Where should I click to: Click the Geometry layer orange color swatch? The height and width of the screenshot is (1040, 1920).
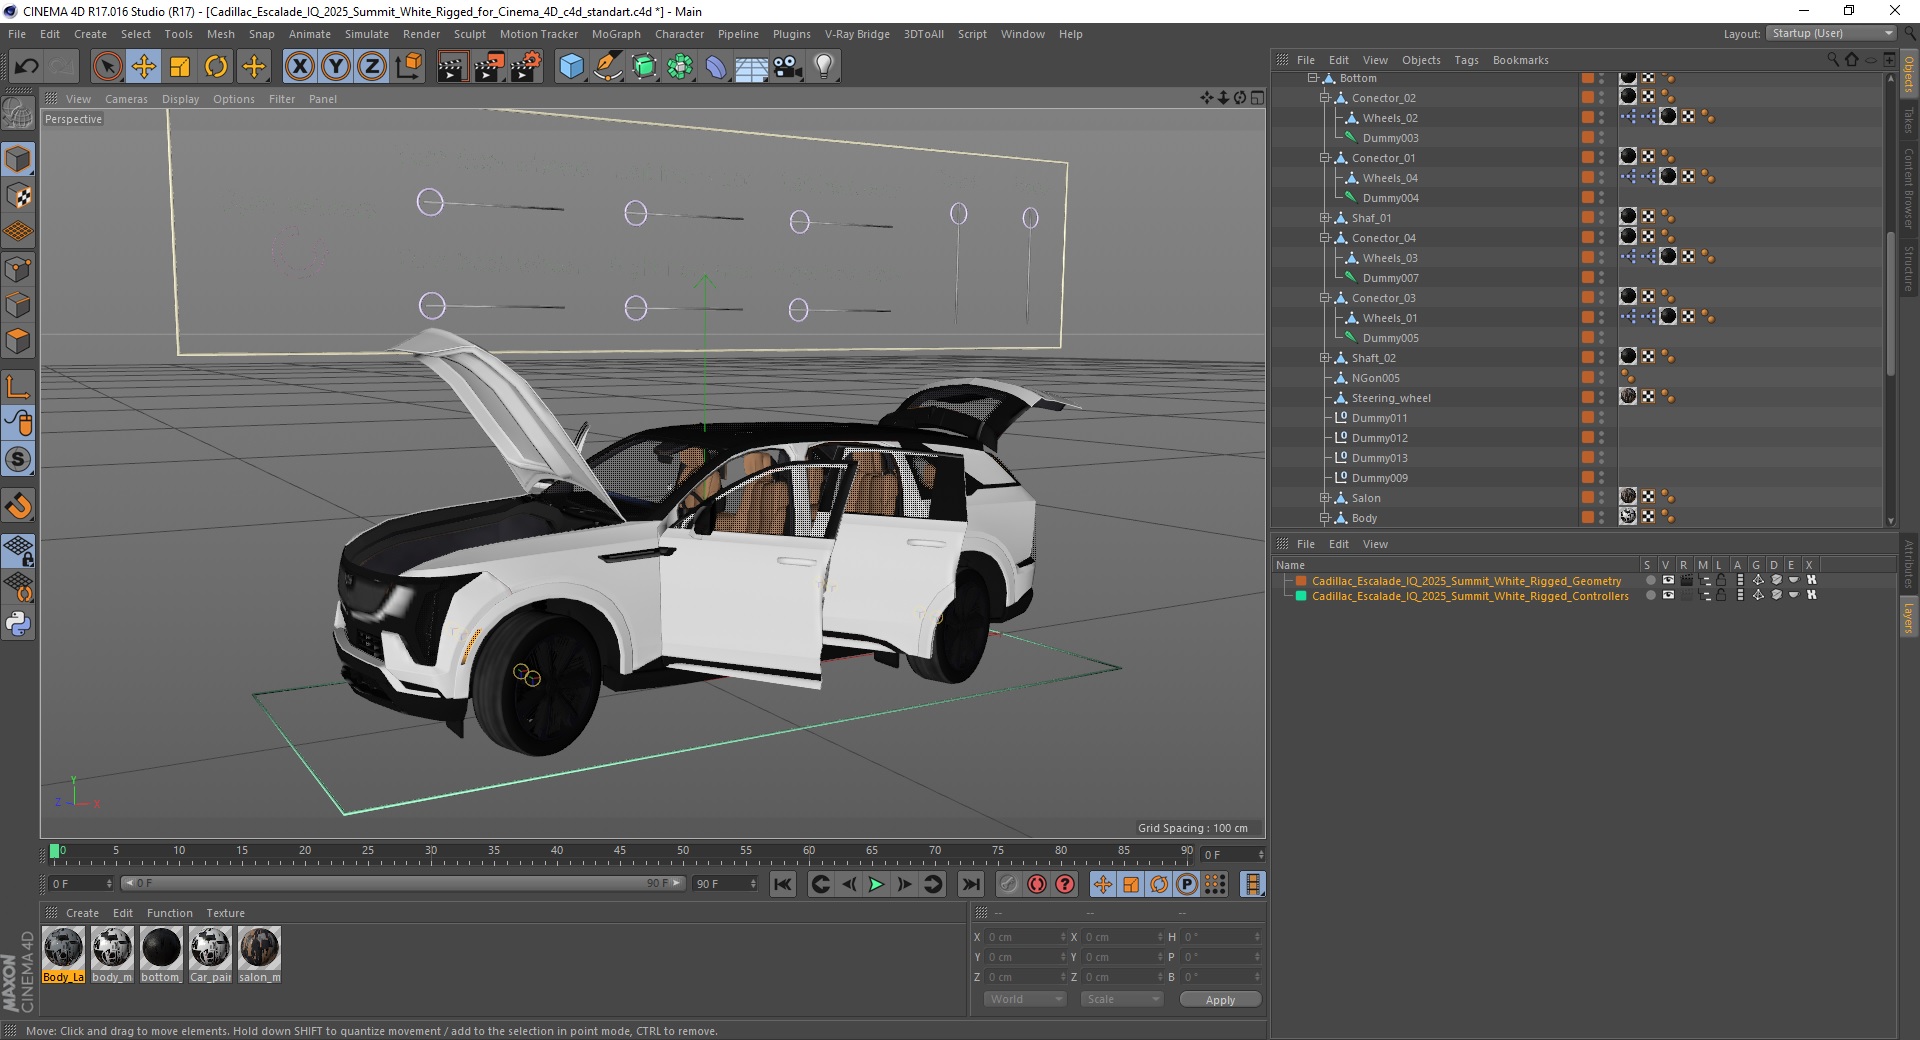(1301, 581)
